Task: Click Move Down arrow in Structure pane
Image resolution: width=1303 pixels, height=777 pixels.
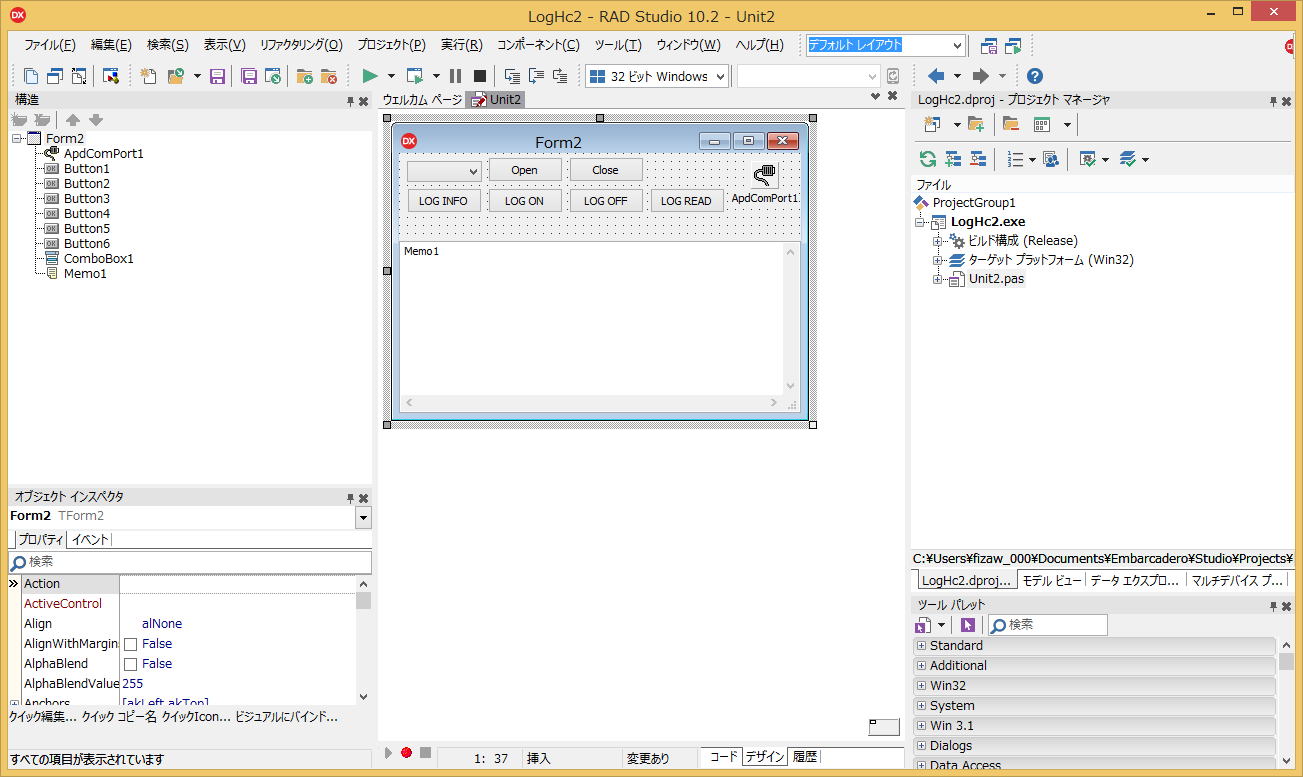Action: 96,120
